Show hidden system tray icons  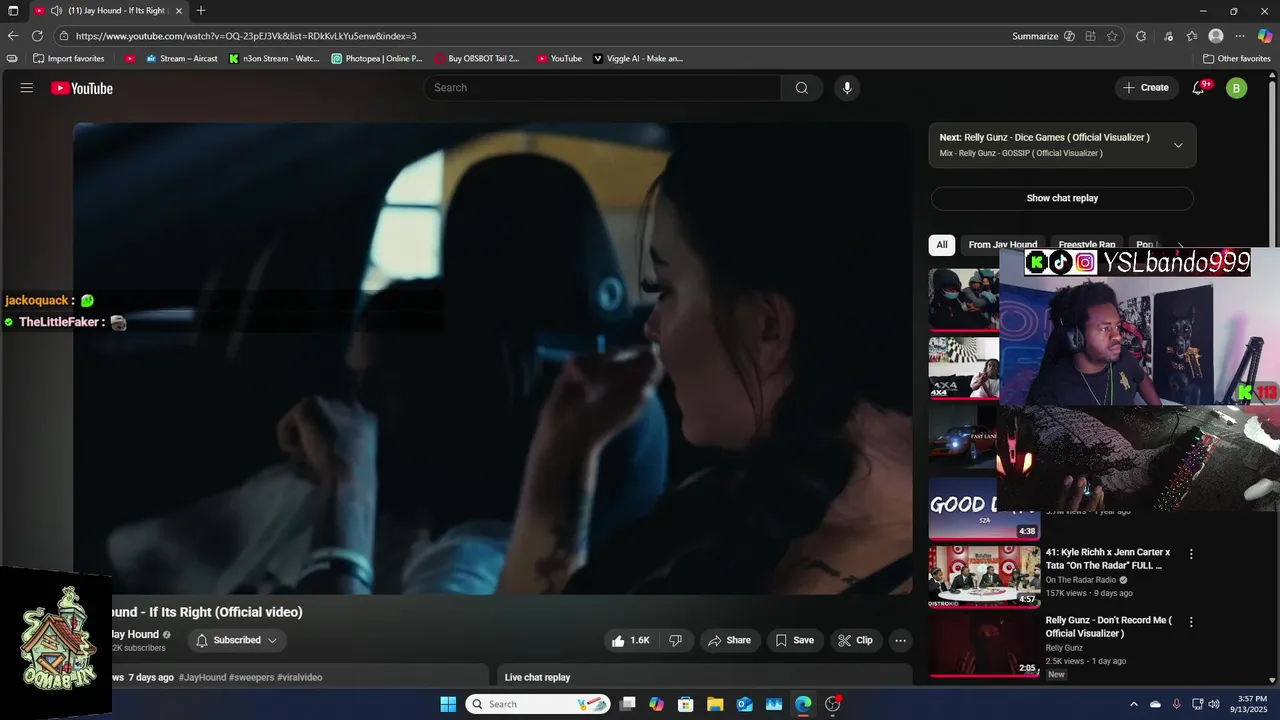[x=1133, y=704]
